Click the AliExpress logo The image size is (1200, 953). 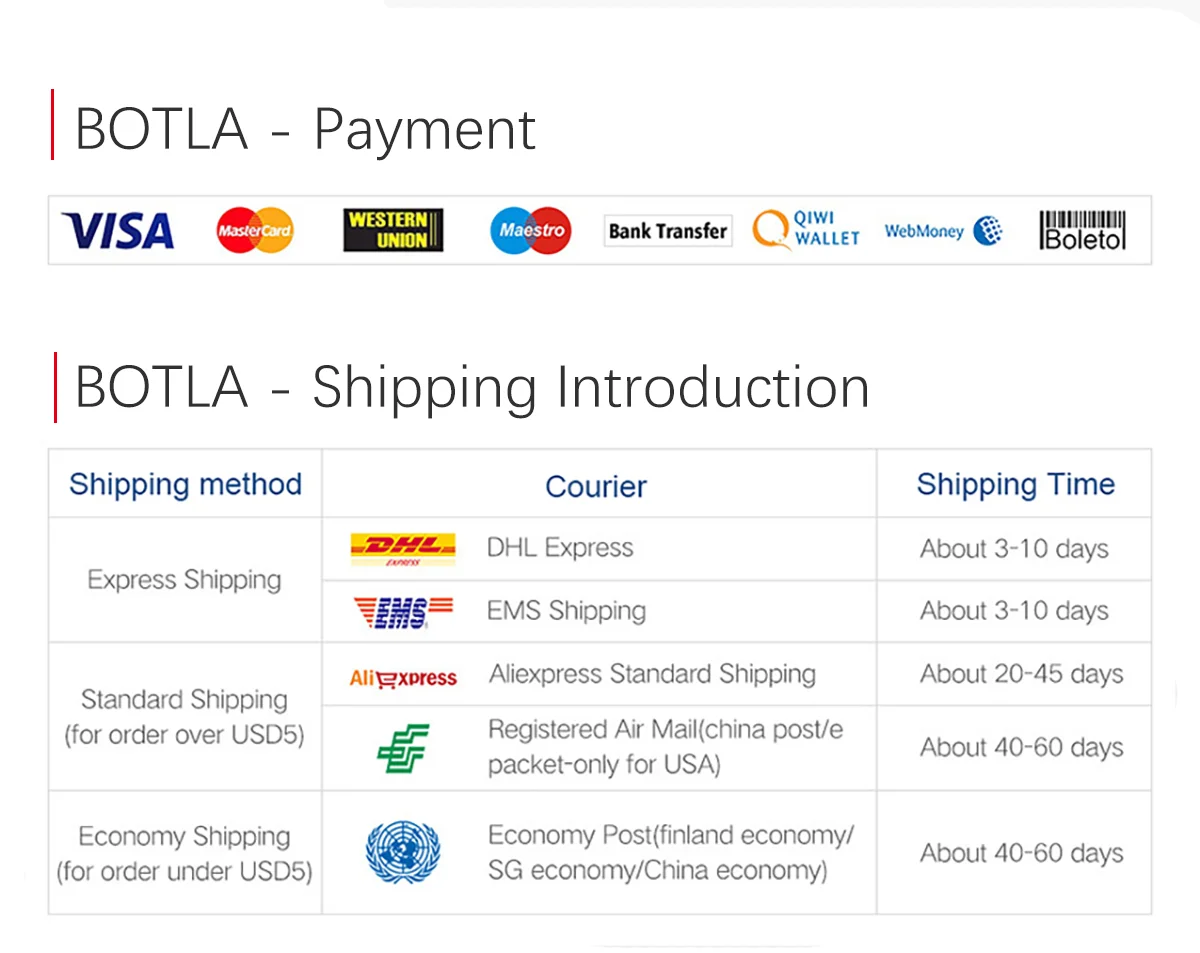403,678
